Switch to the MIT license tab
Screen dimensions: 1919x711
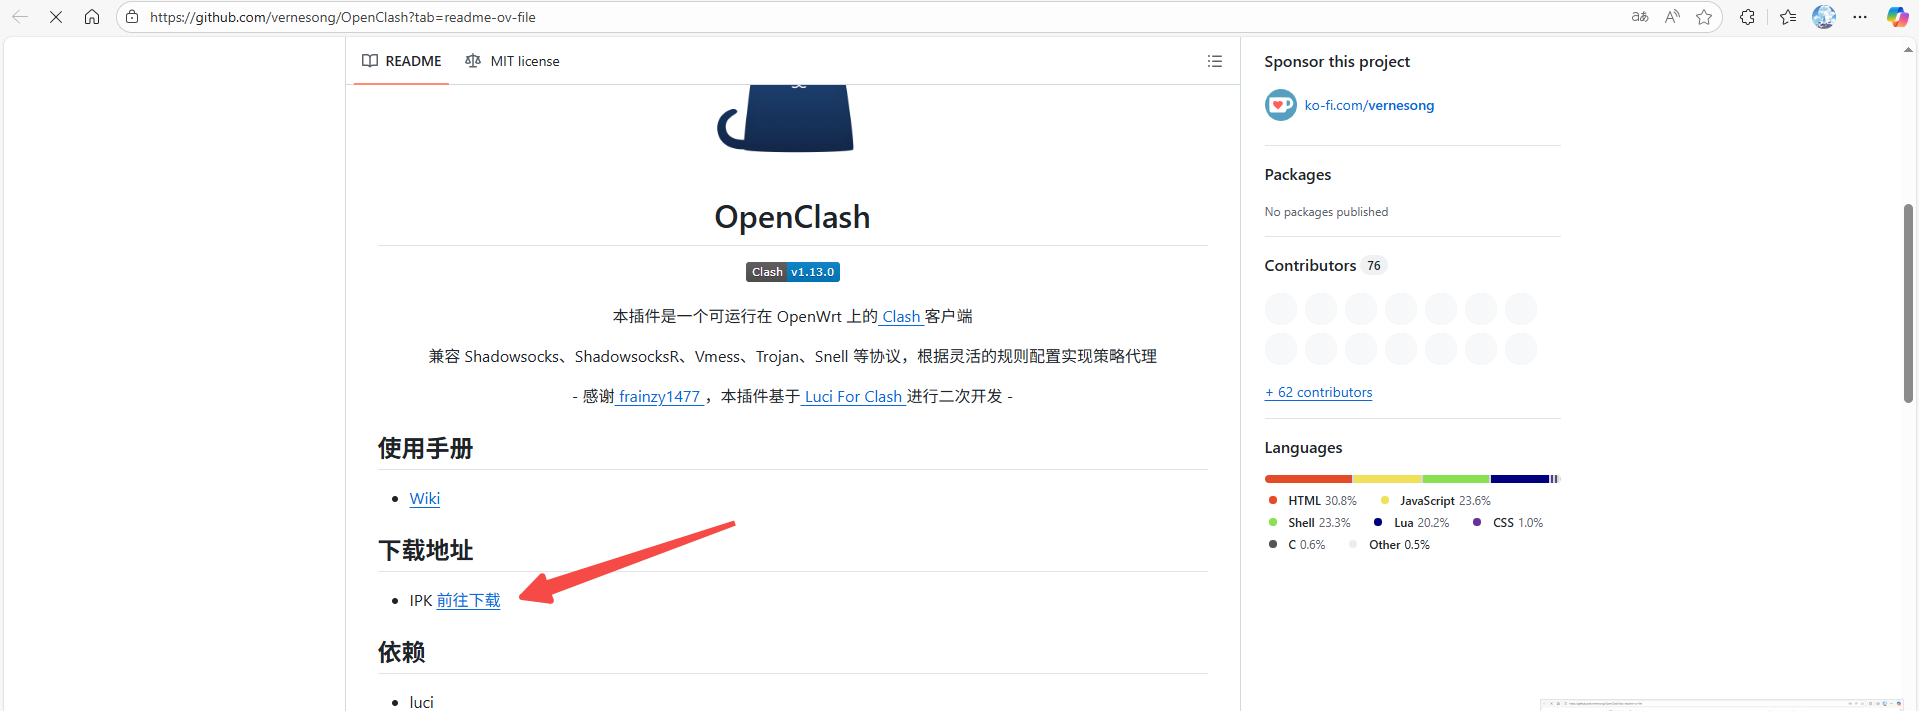512,61
